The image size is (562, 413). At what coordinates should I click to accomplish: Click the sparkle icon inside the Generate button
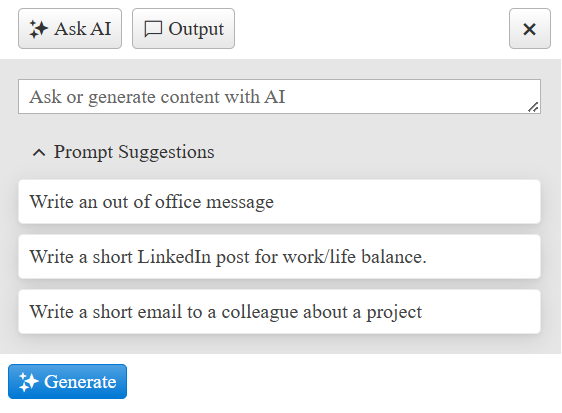pyautogui.click(x=29, y=382)
